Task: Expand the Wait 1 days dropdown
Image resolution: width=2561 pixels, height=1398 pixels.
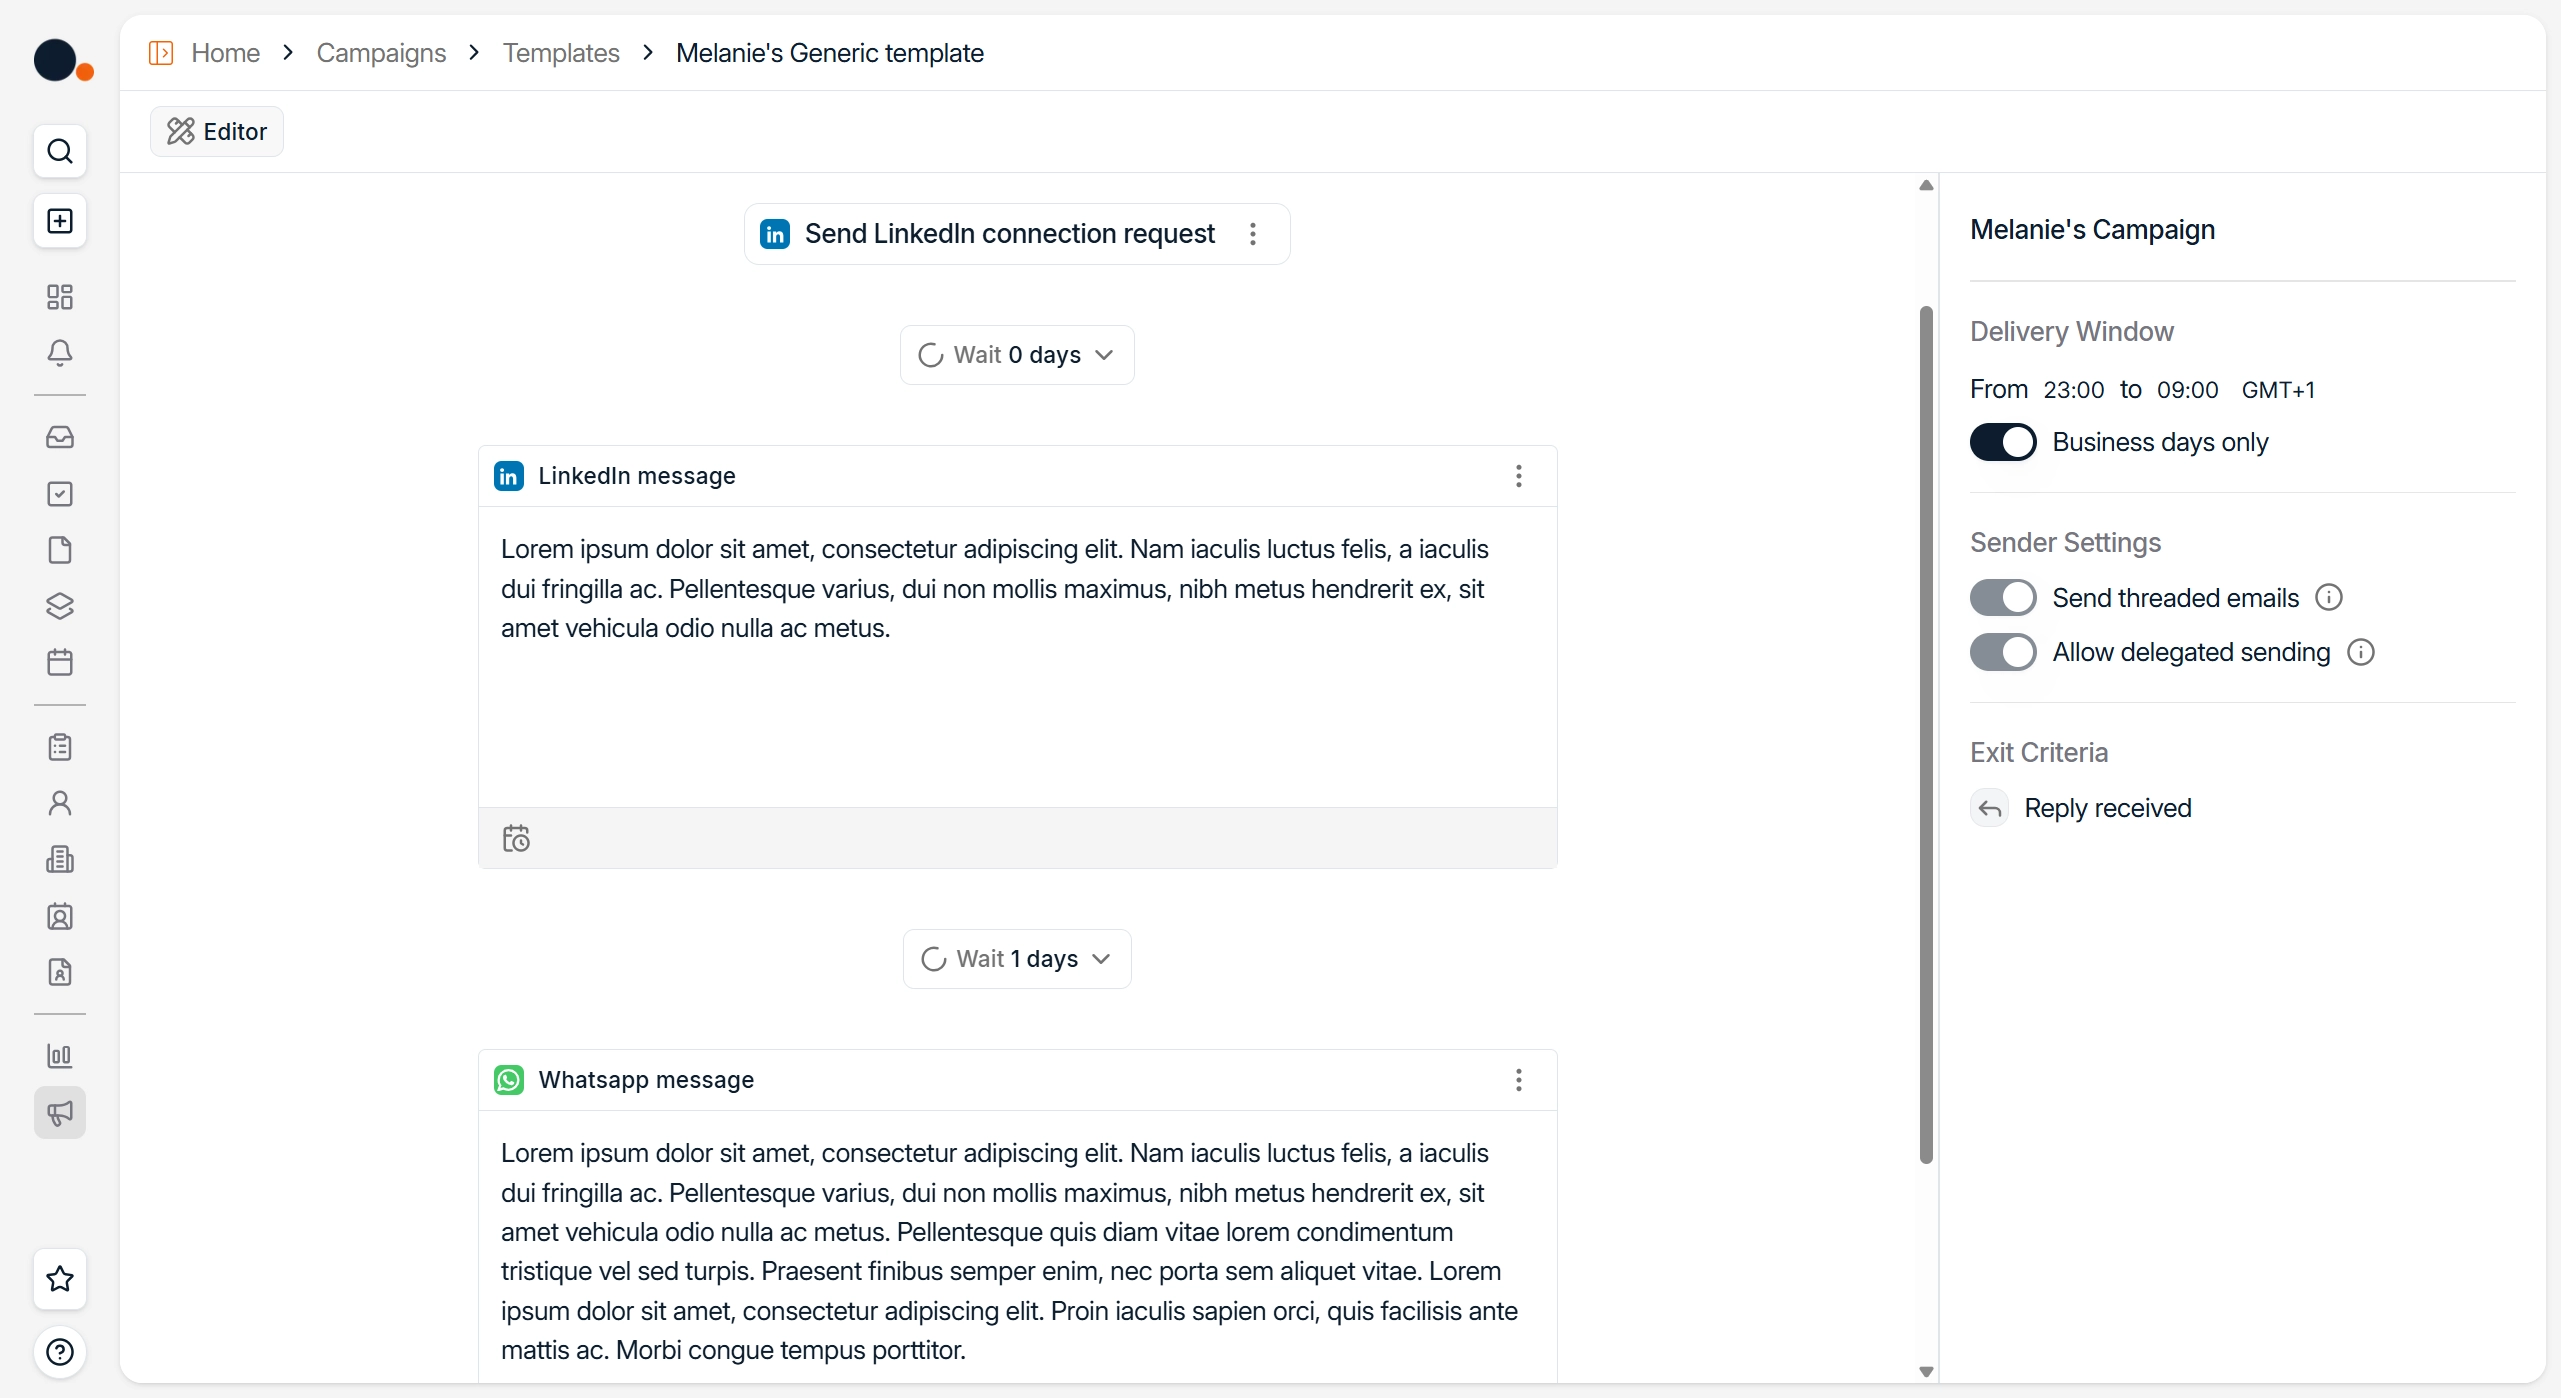Action: [1017, 959]
